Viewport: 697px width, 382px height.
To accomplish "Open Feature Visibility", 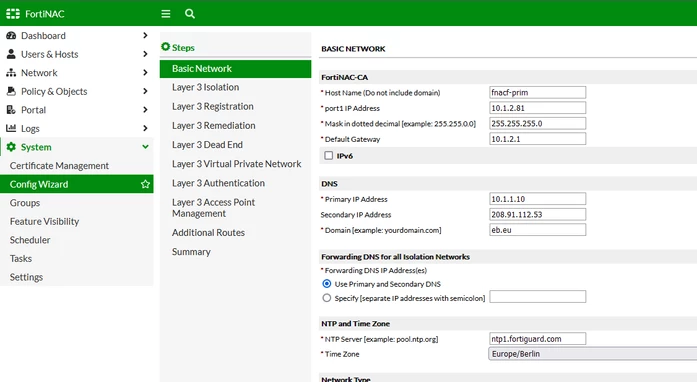I will 44,221.
